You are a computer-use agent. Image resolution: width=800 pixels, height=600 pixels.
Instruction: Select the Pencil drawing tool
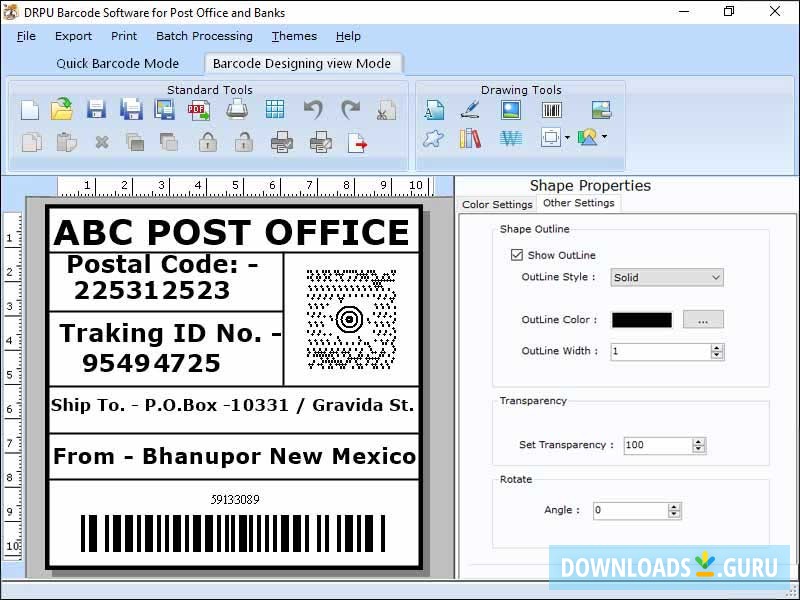470,110
